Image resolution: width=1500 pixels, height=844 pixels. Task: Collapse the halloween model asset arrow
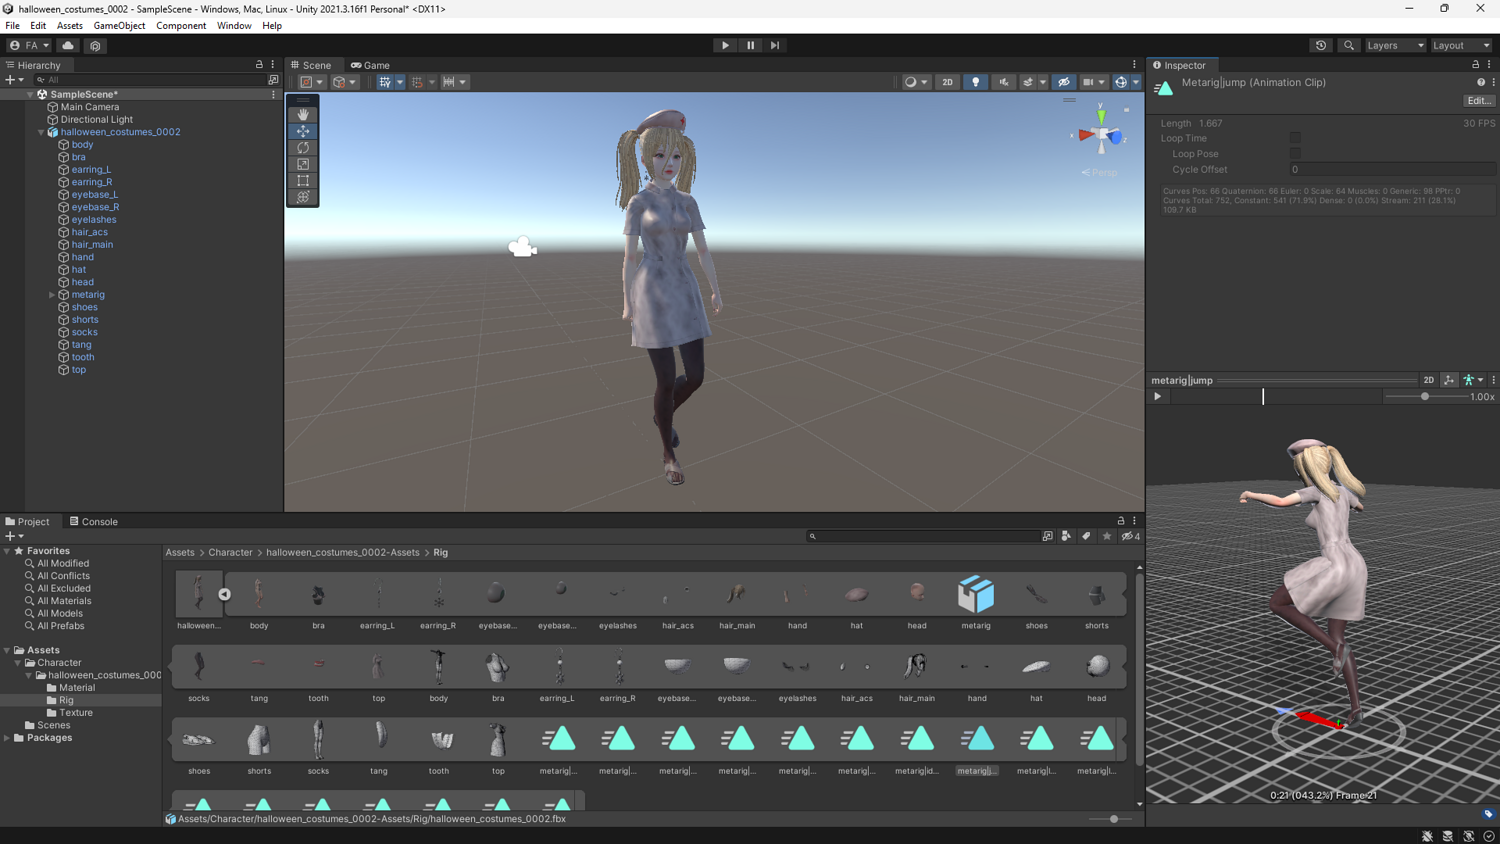[x=224, y=594]
